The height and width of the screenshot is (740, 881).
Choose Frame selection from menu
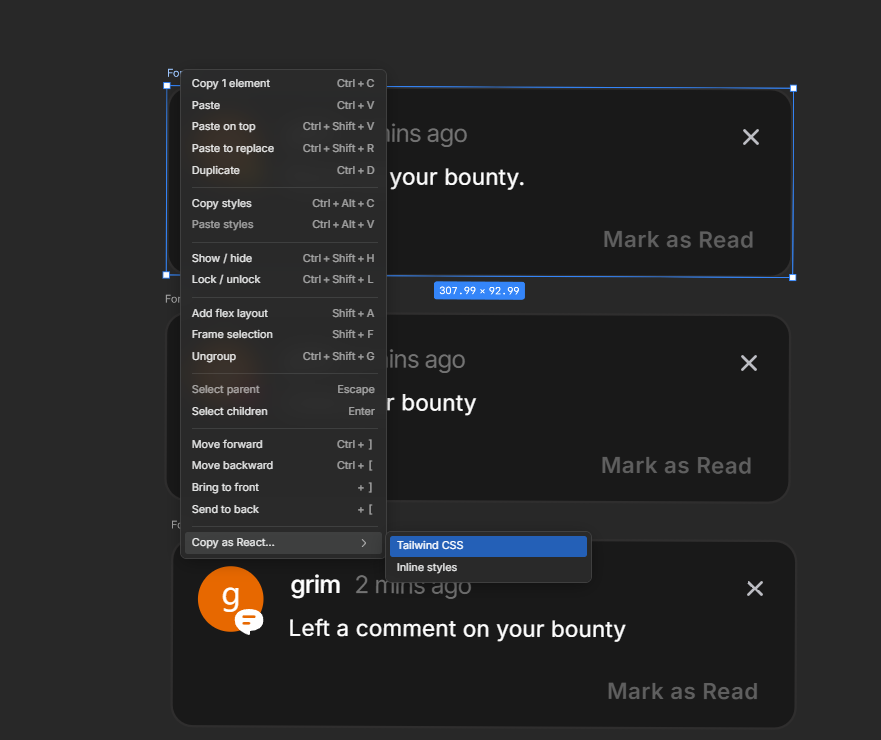pos(283,334)
